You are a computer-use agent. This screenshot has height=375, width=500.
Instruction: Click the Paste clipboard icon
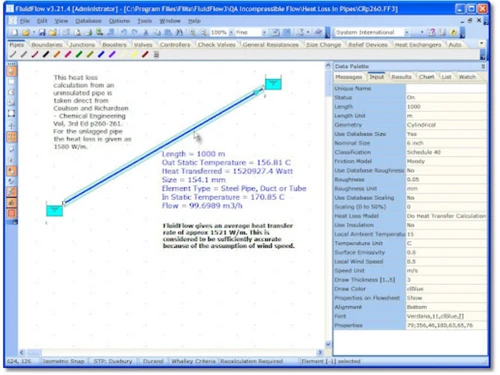point(168,32)
